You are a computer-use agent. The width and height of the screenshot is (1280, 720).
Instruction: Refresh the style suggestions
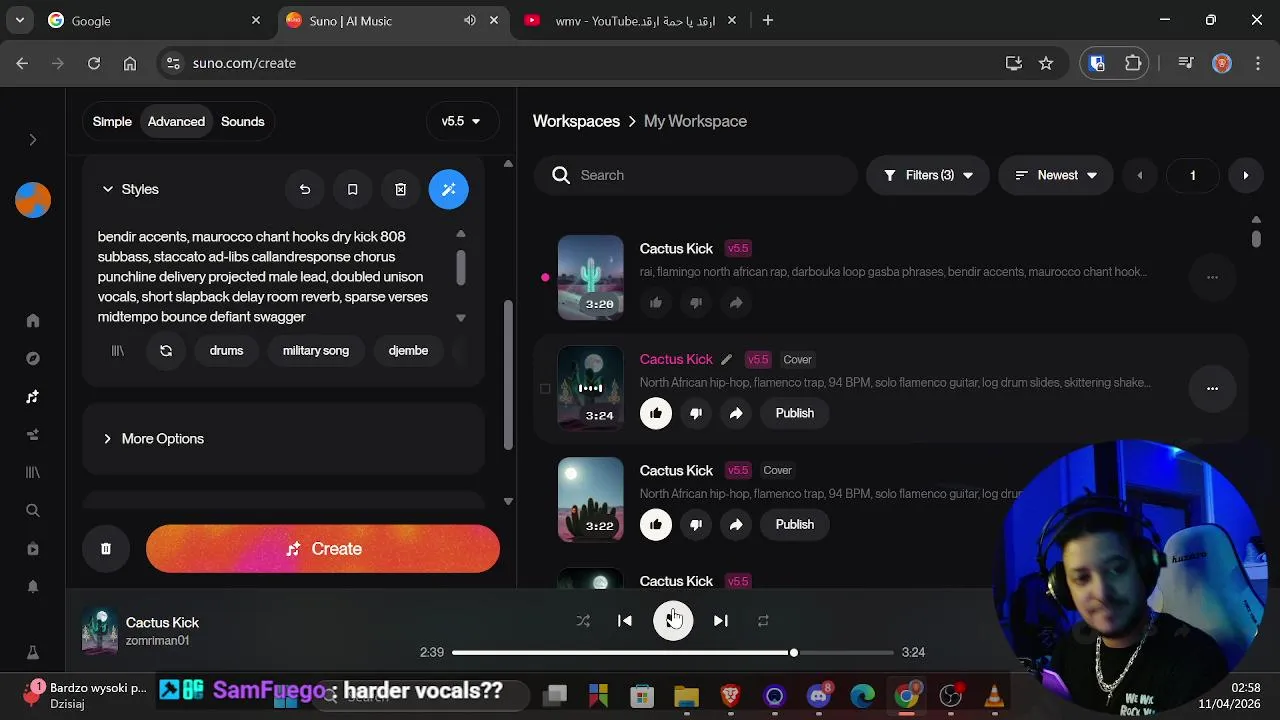pos(166,351)
